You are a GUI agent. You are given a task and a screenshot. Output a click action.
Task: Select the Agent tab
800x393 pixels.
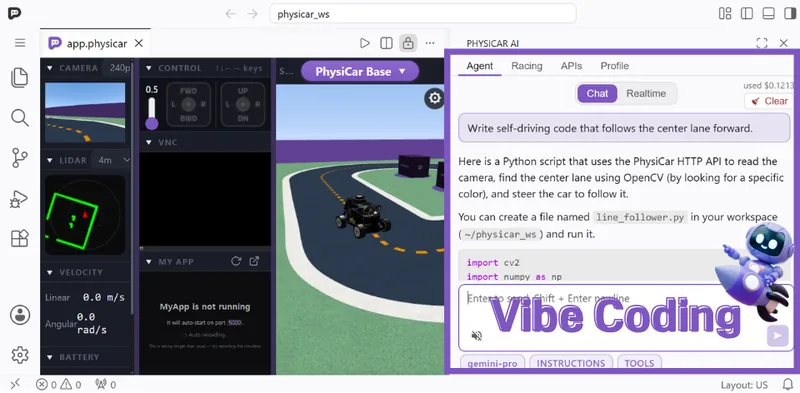point(480,66)
